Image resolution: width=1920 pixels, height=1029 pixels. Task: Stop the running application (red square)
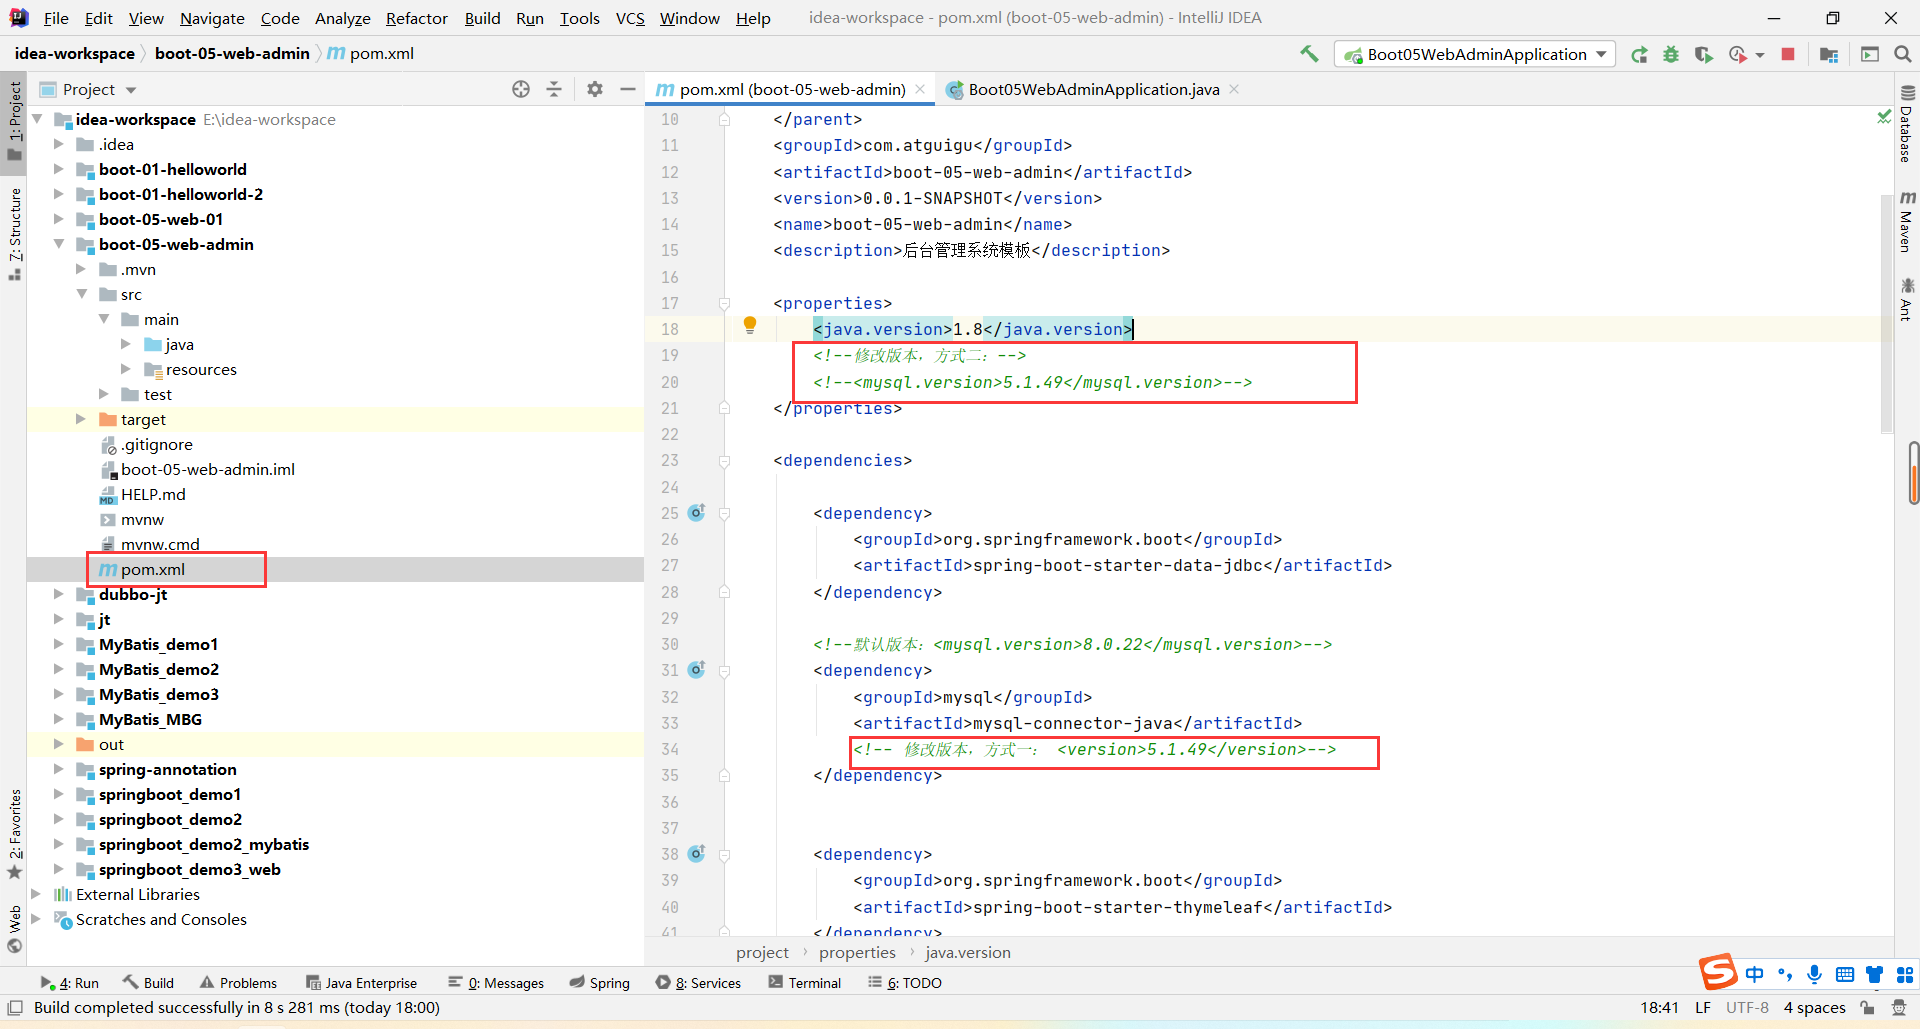[x=1788, y=55]
